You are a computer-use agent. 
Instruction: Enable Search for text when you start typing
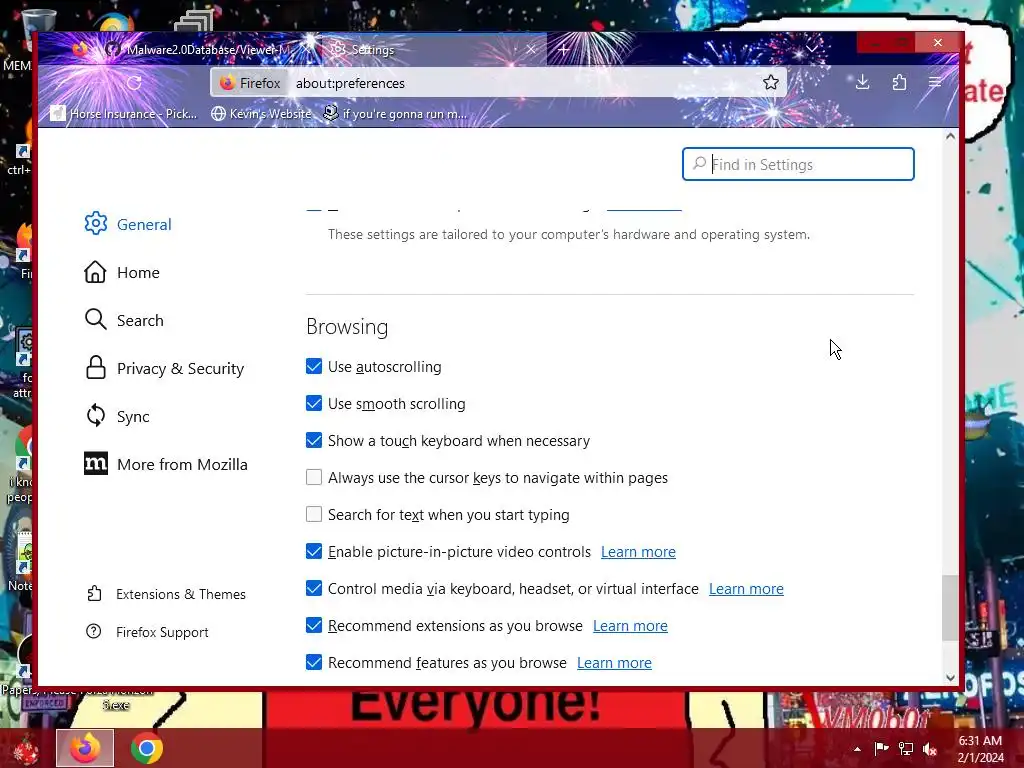pos(314,515)
